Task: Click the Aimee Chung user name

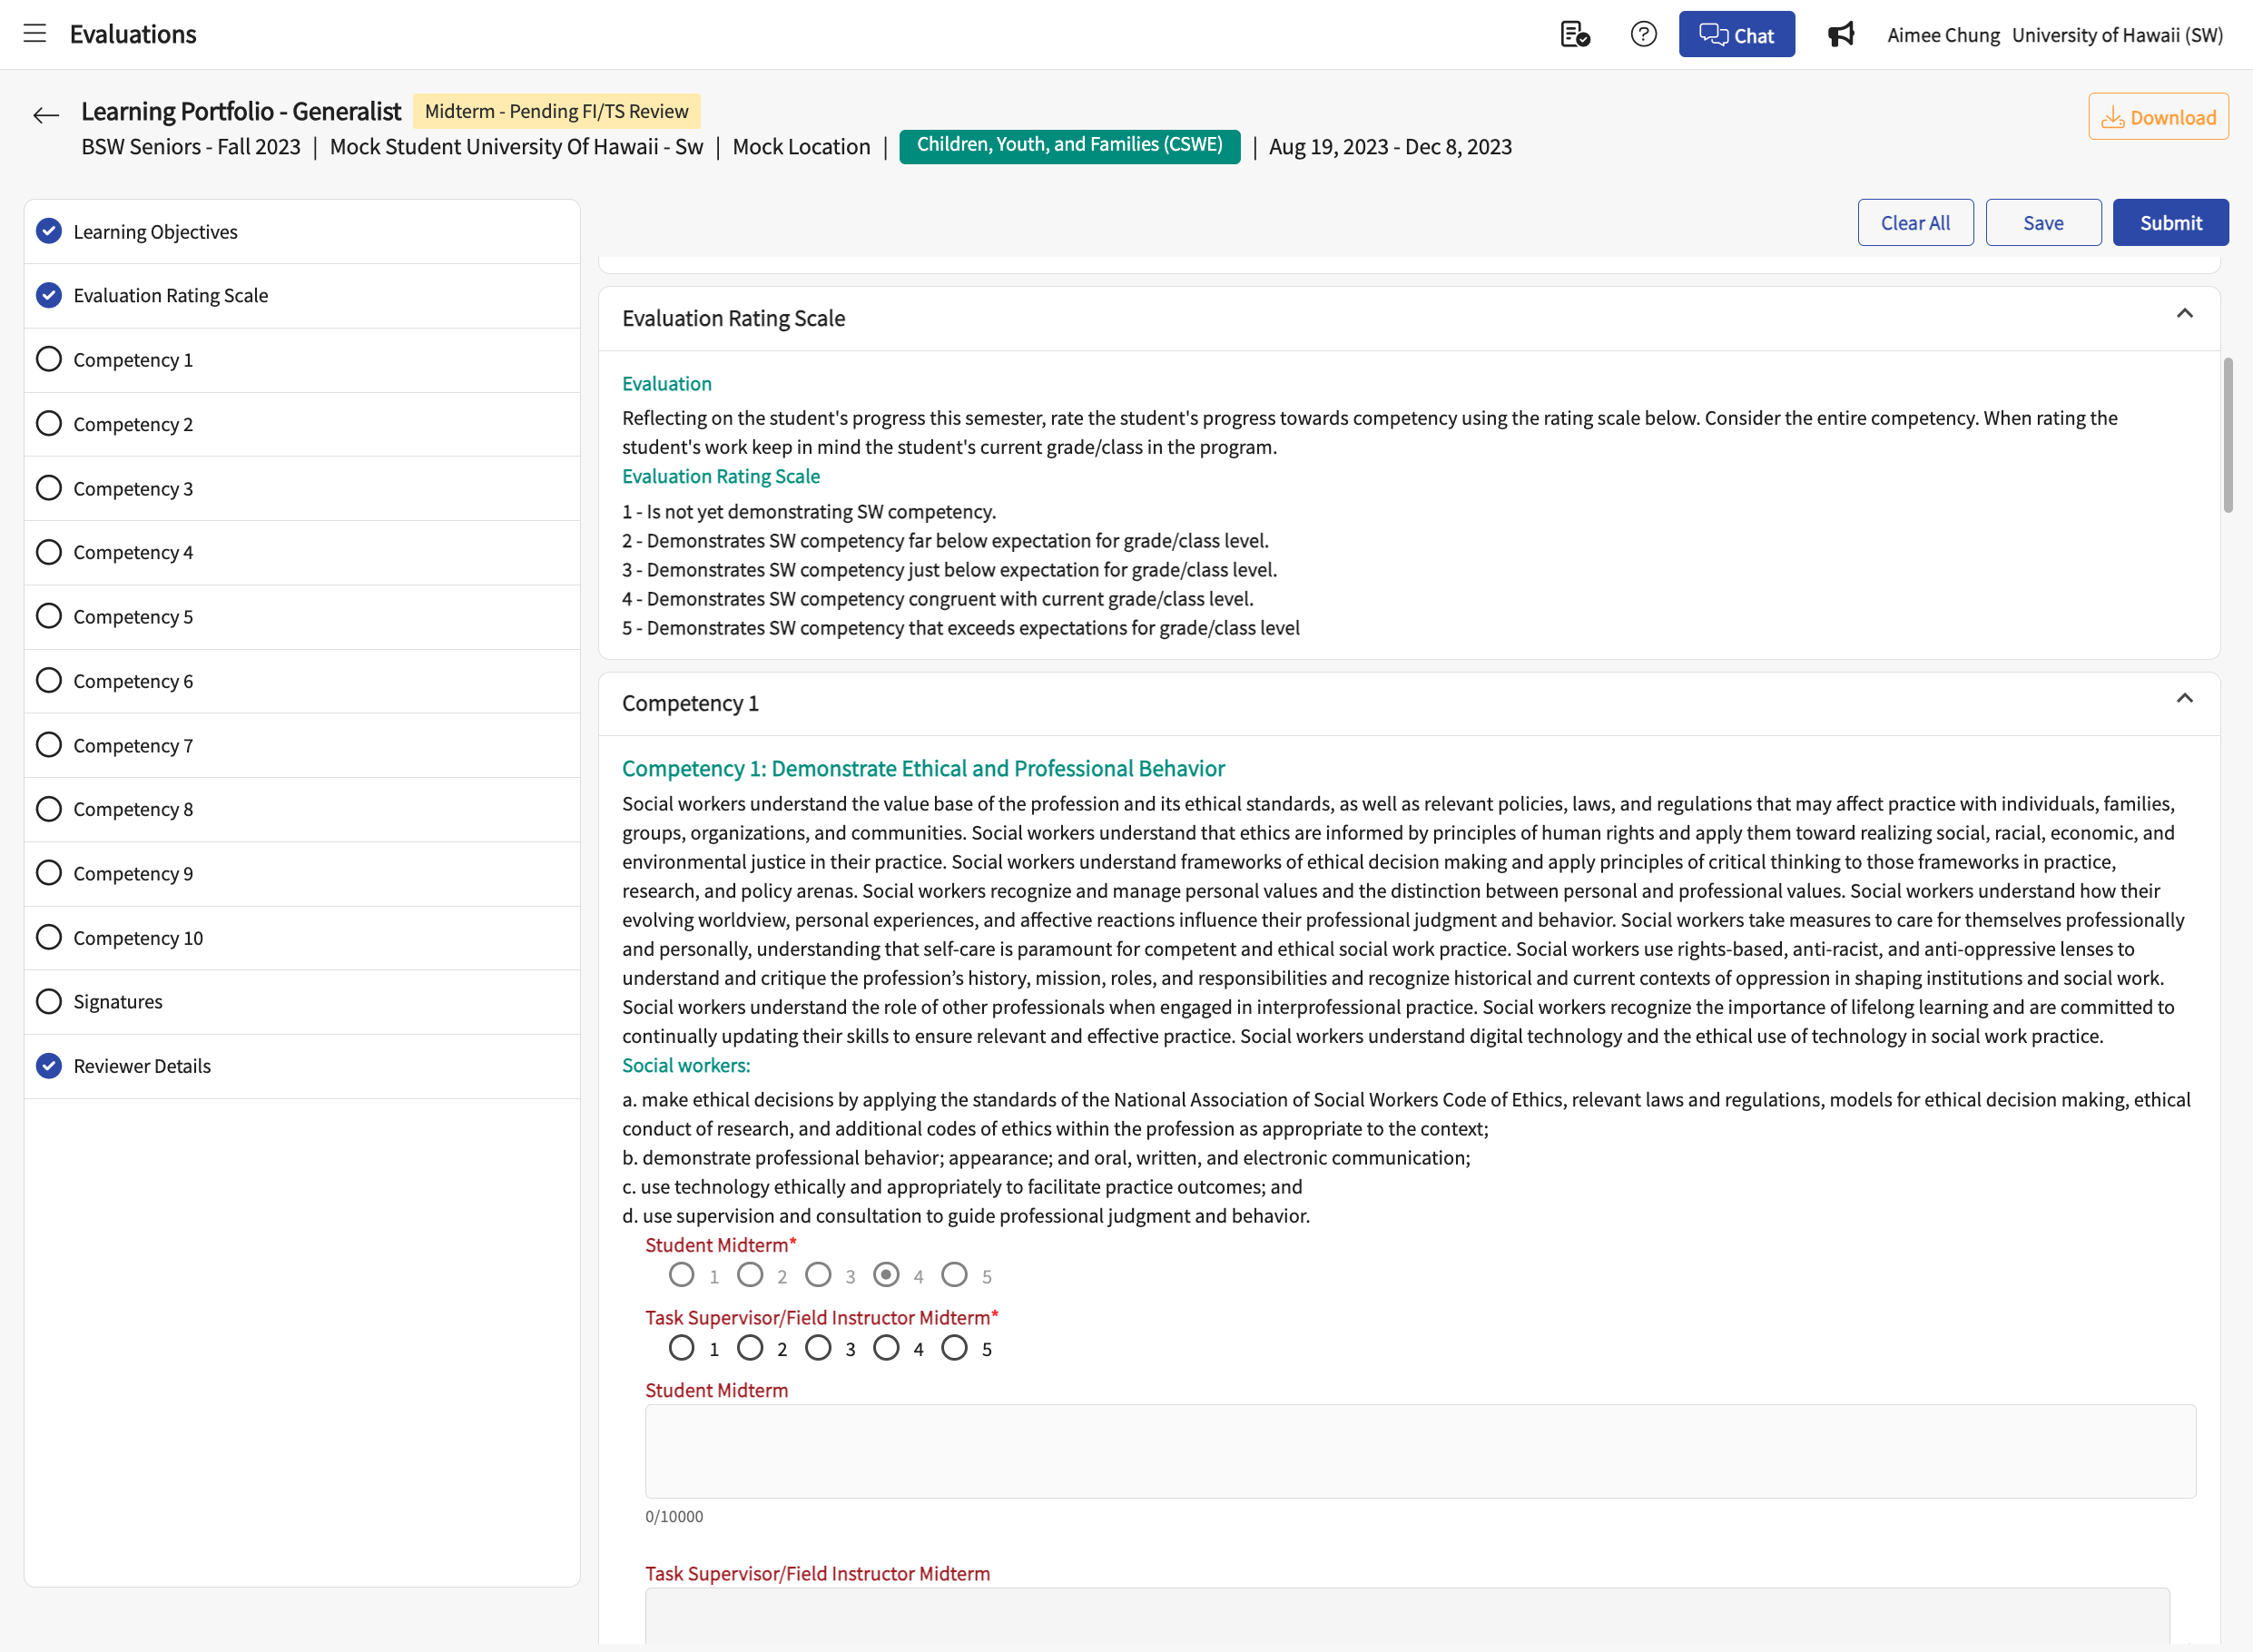Action: (x=1943, y=35)
